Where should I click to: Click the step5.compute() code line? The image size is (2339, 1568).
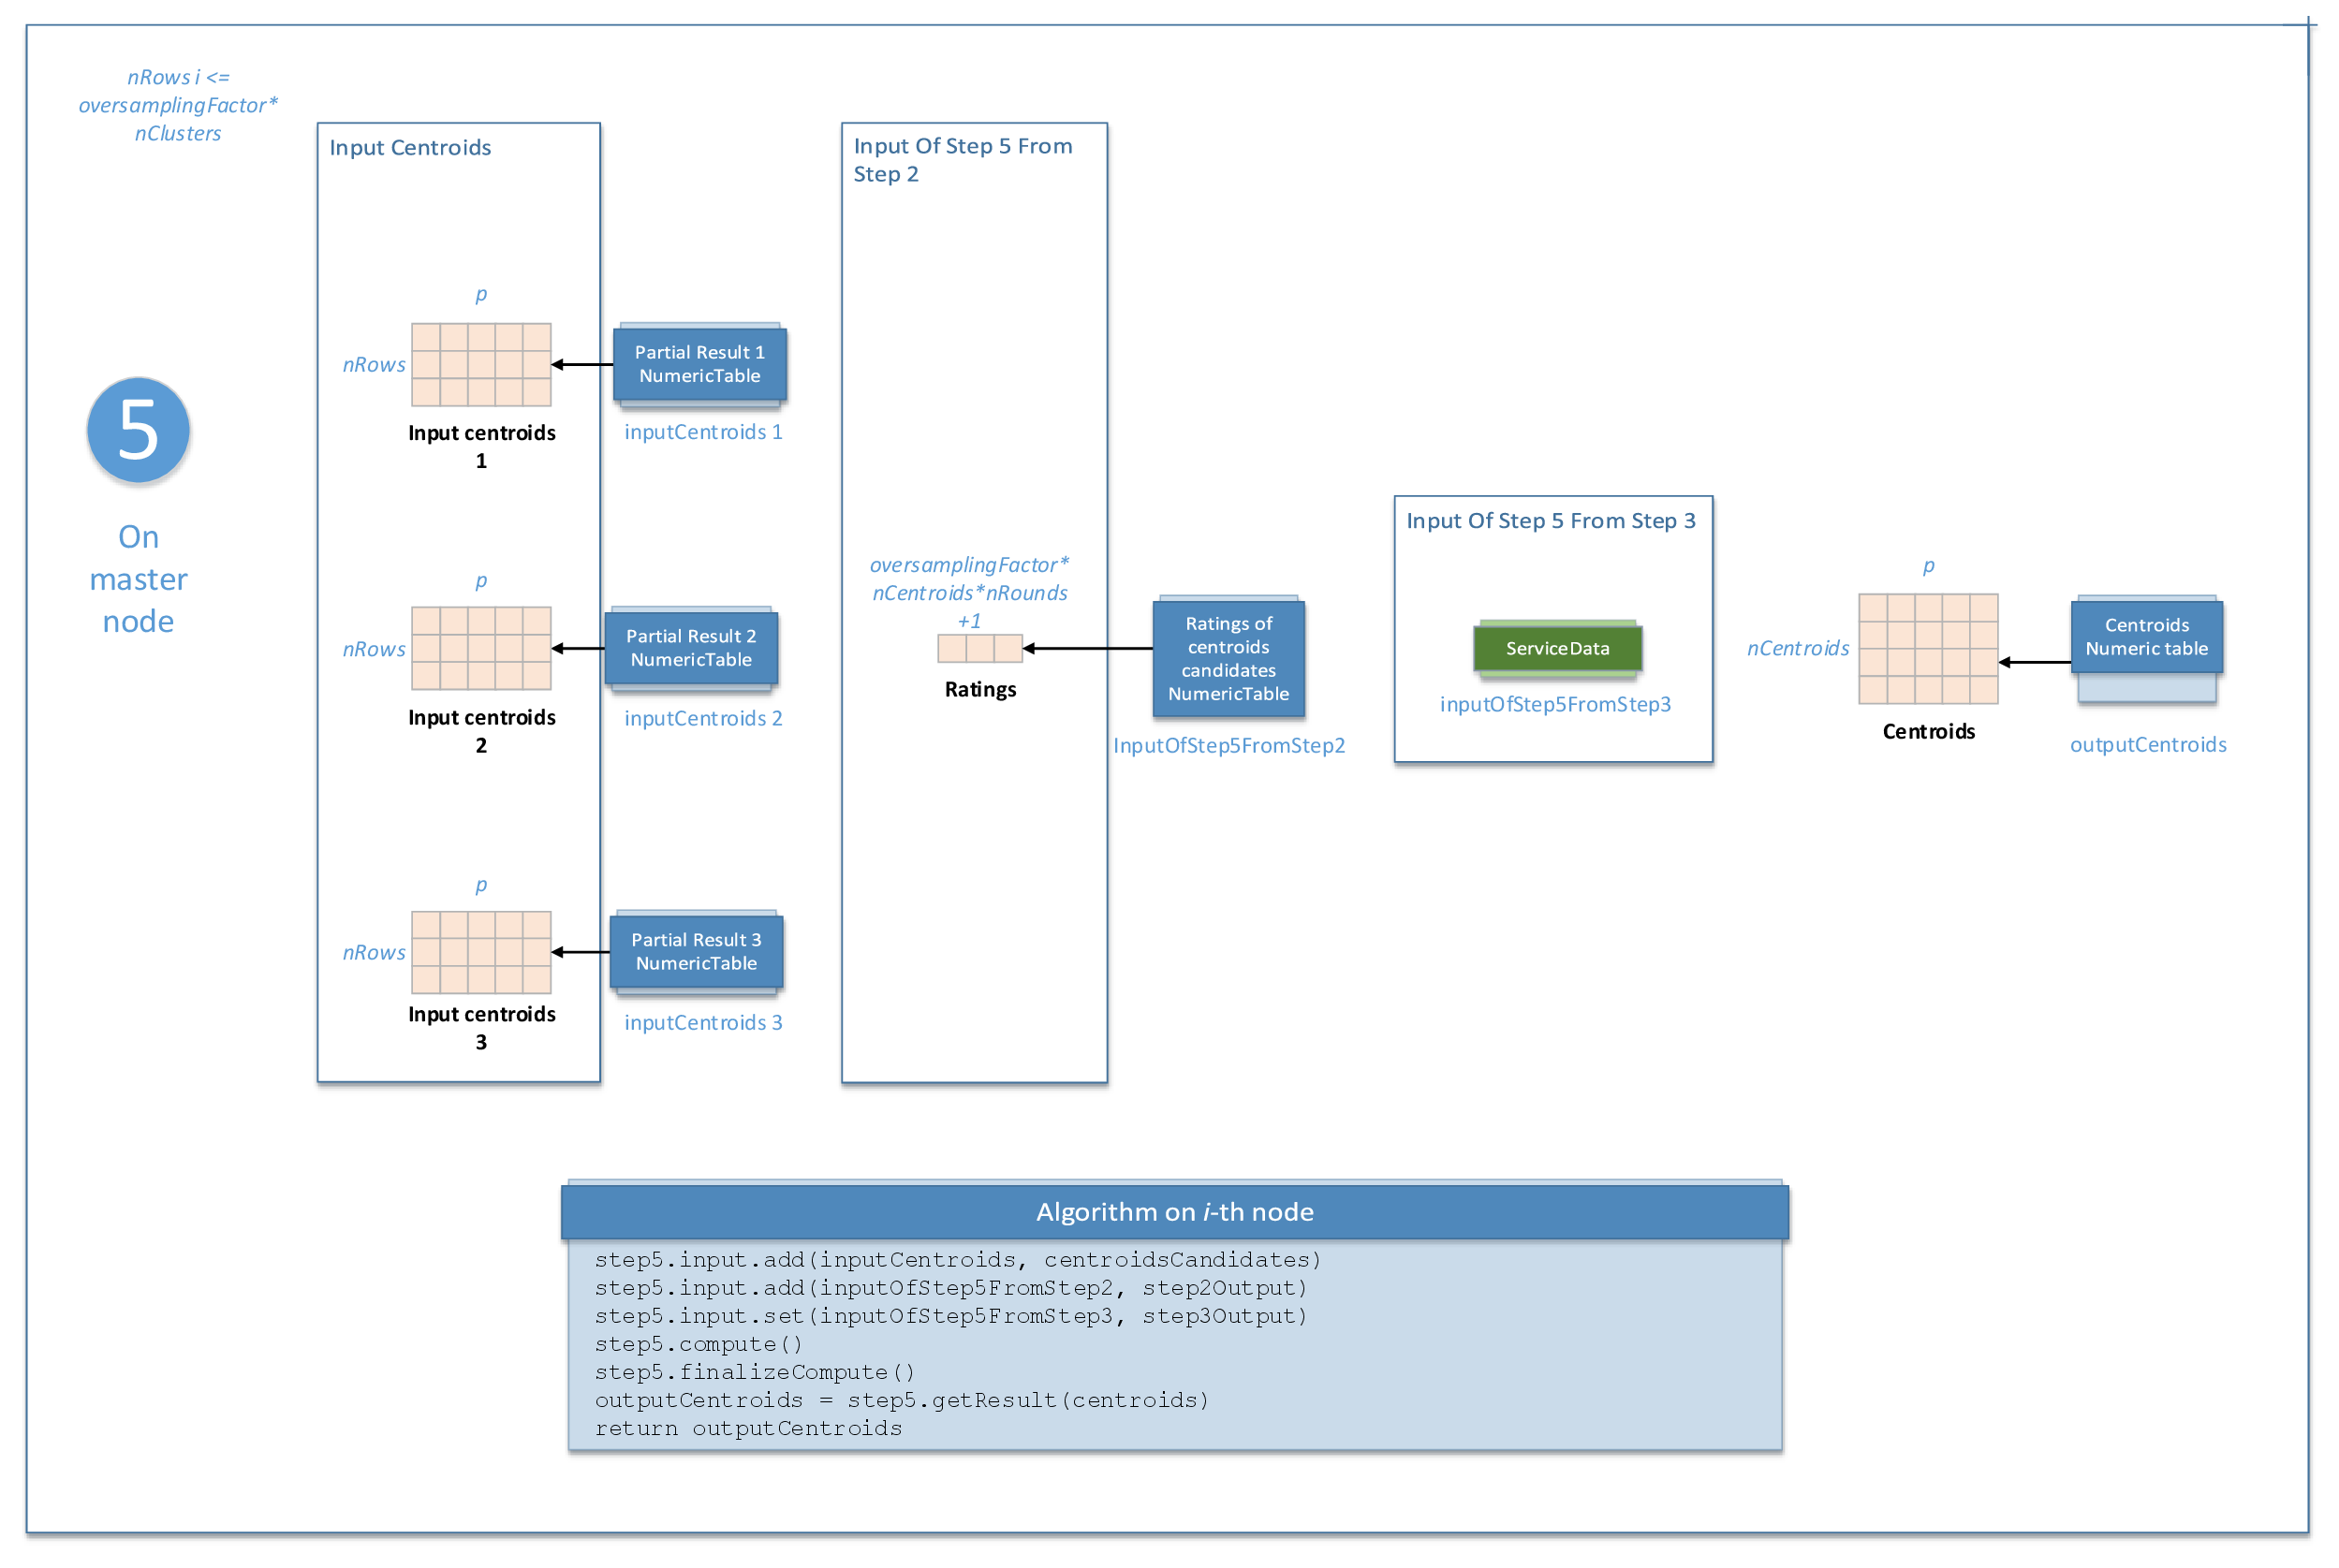pos(698,1344)
